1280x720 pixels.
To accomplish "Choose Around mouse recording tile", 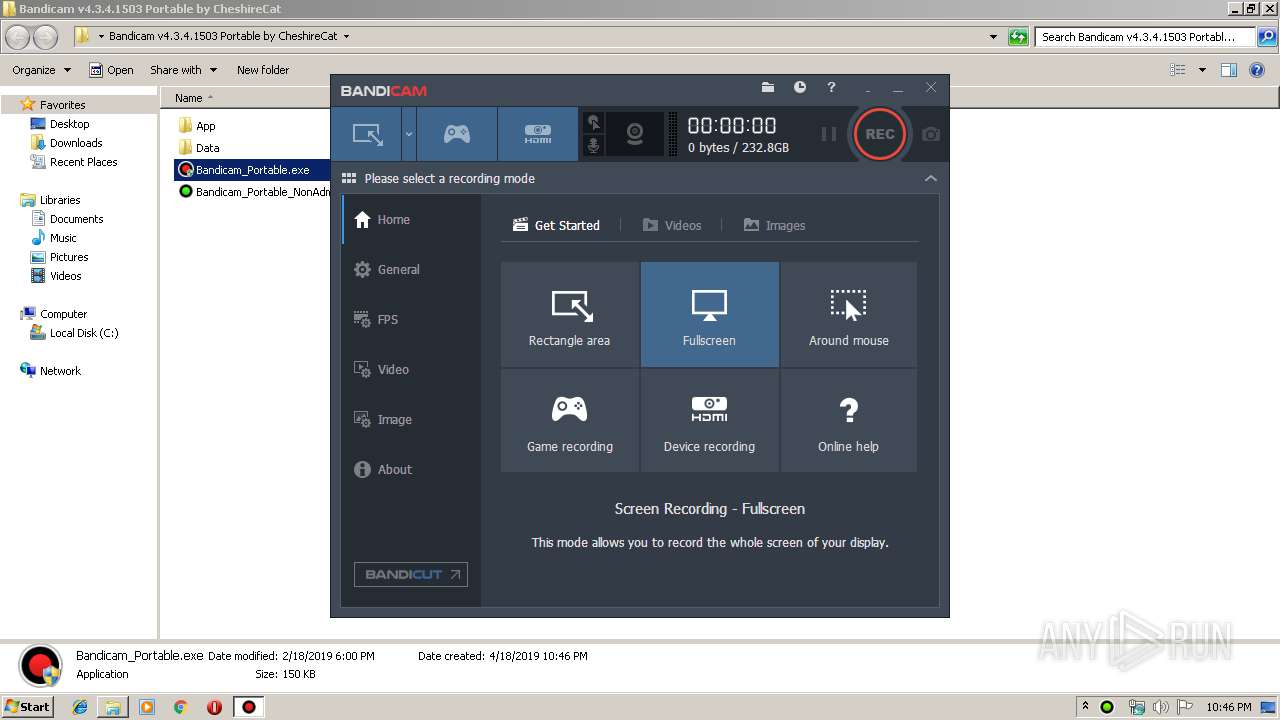I will click(x=848, y=315).
